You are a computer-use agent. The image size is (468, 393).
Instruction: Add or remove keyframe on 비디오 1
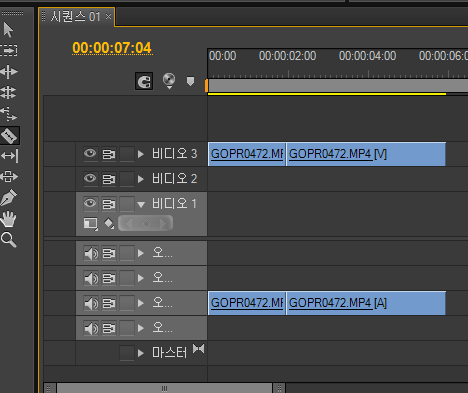(x=146, y=223)
